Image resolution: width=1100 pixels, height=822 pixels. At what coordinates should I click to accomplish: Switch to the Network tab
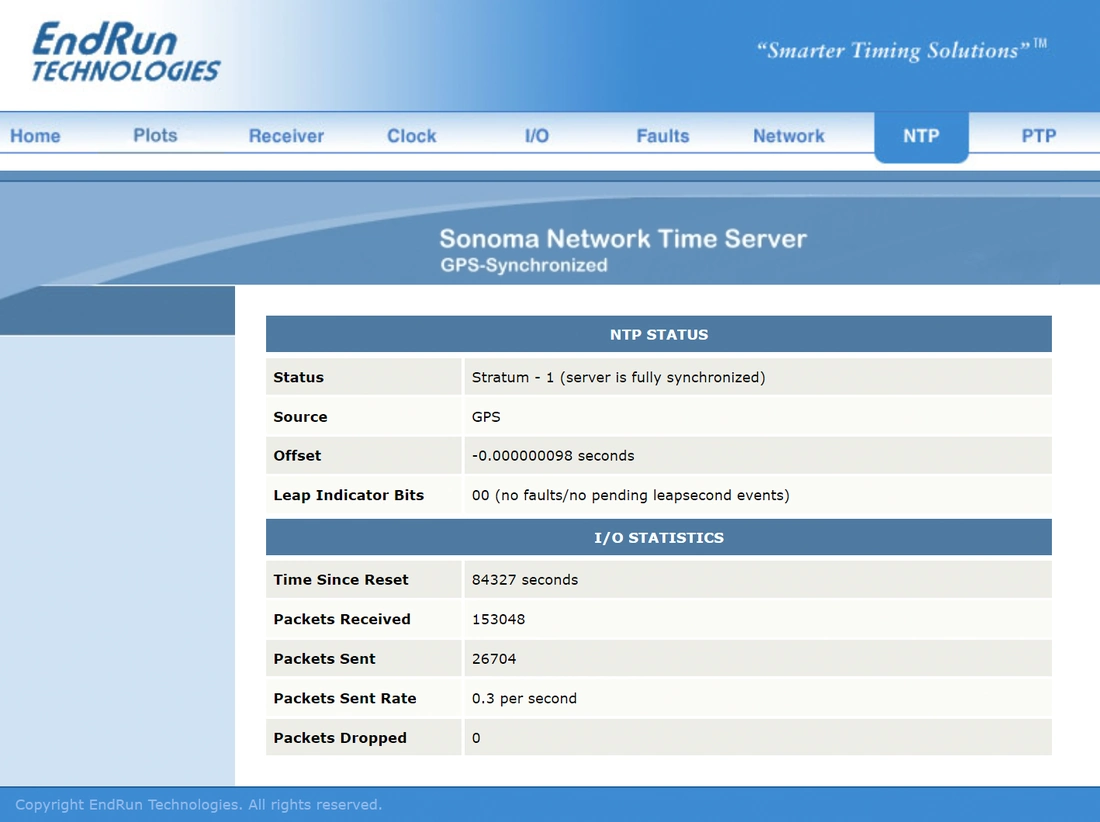(789, 136)
